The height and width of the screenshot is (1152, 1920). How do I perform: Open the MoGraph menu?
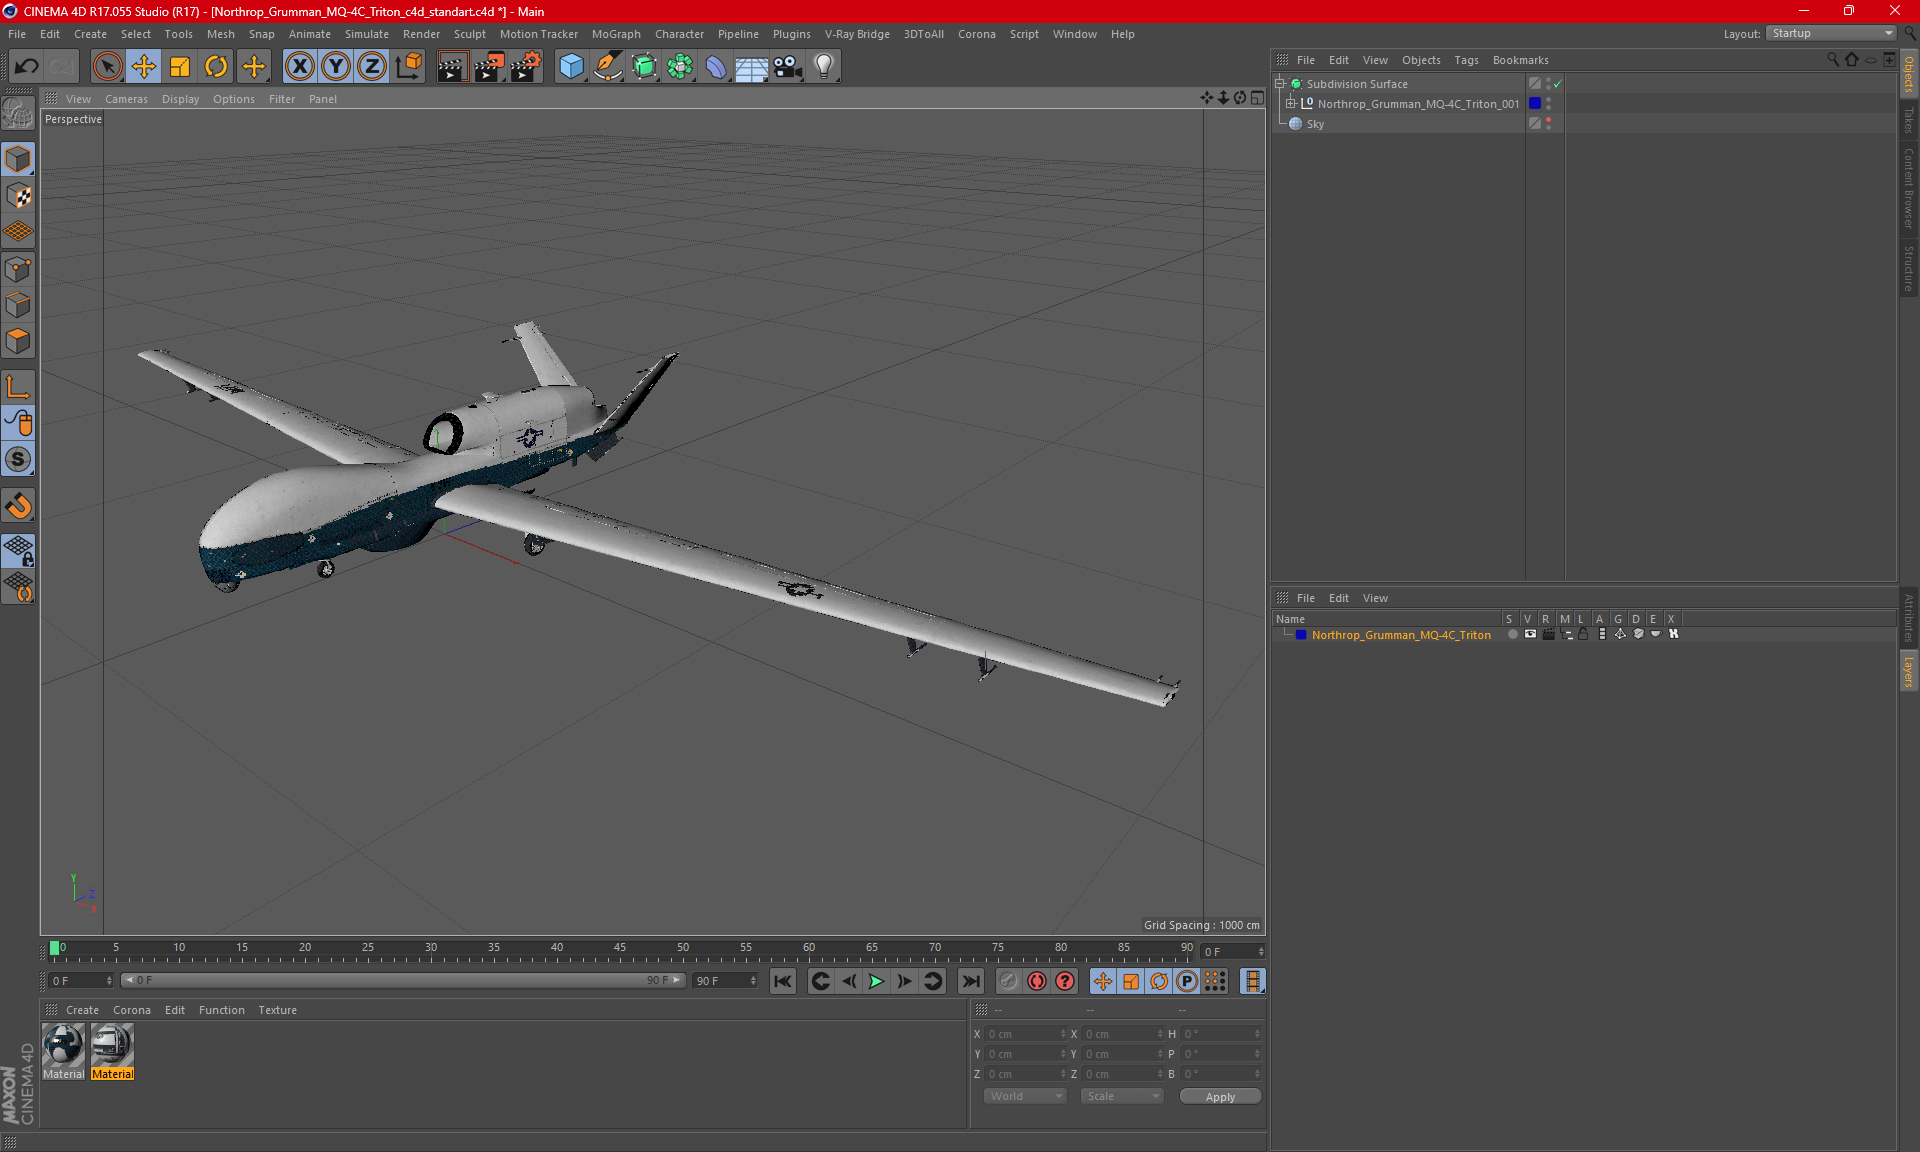point(616,34)
